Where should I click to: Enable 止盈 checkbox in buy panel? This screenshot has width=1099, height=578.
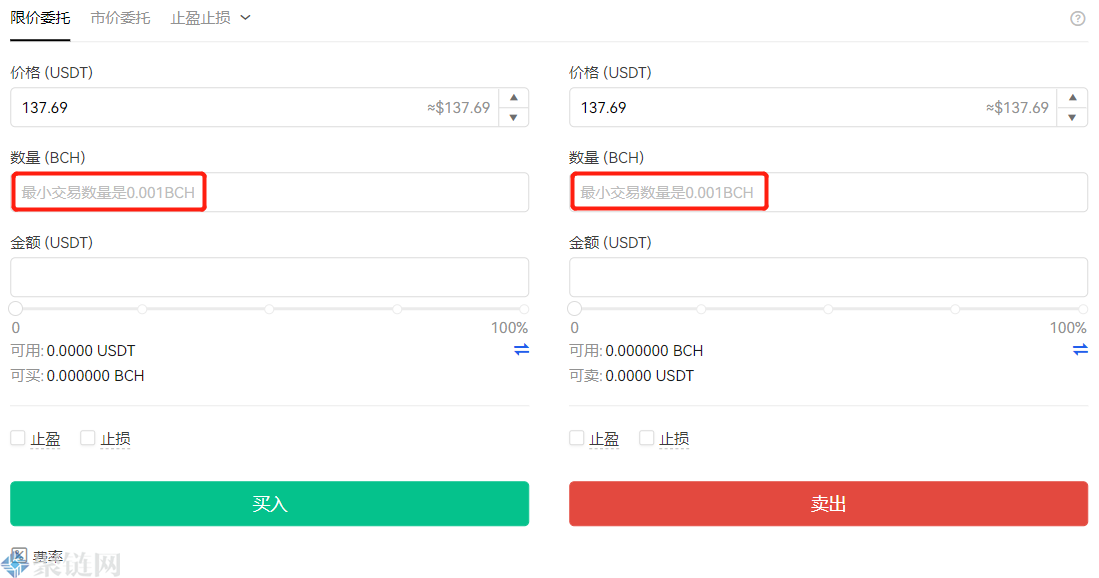pyautogui.click(x=18, y=438)
